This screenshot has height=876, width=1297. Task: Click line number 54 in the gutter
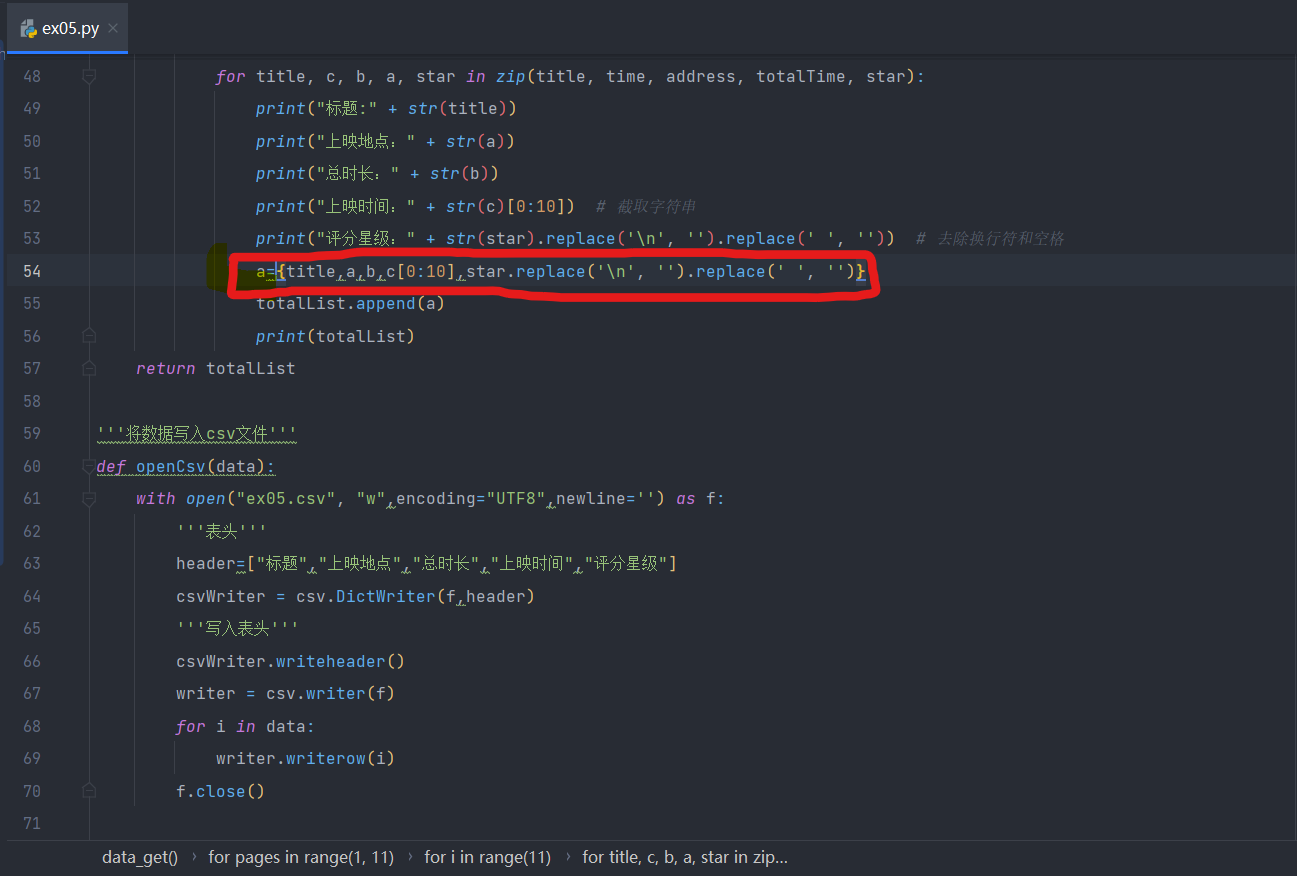tap(31, 270)
